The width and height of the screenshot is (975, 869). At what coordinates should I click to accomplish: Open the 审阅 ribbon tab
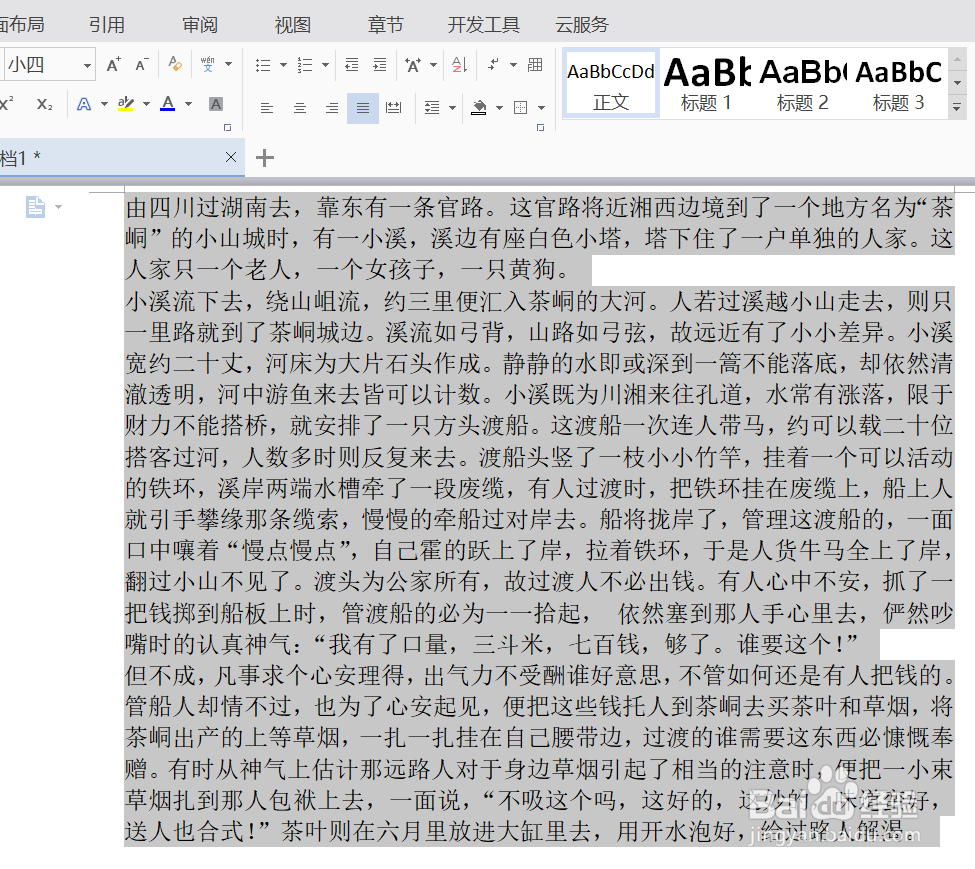[x=200, y=25]
